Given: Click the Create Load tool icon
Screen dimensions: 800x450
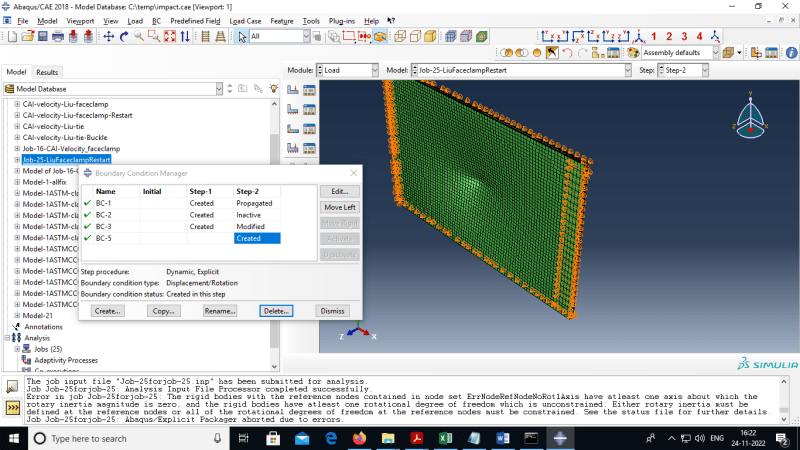Looking at the screenshot, I should coord(293,90).
